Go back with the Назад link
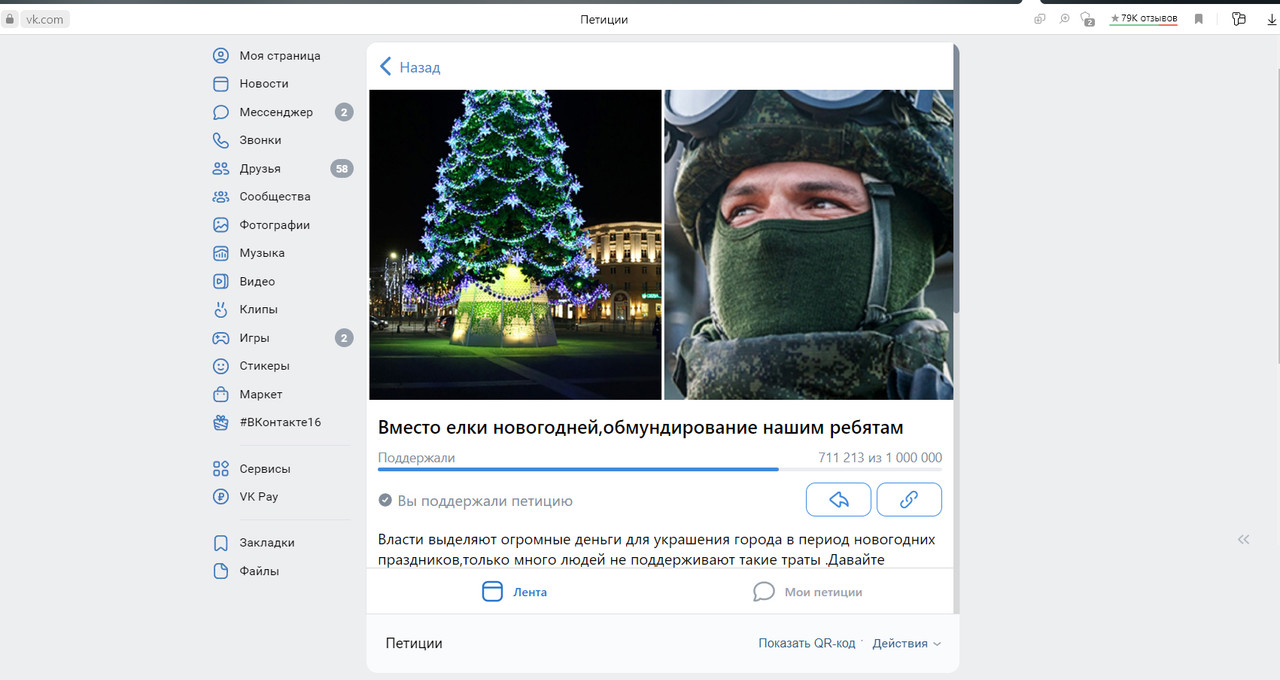The height and width of the screenshot is (680, 1280). (410, 67)
